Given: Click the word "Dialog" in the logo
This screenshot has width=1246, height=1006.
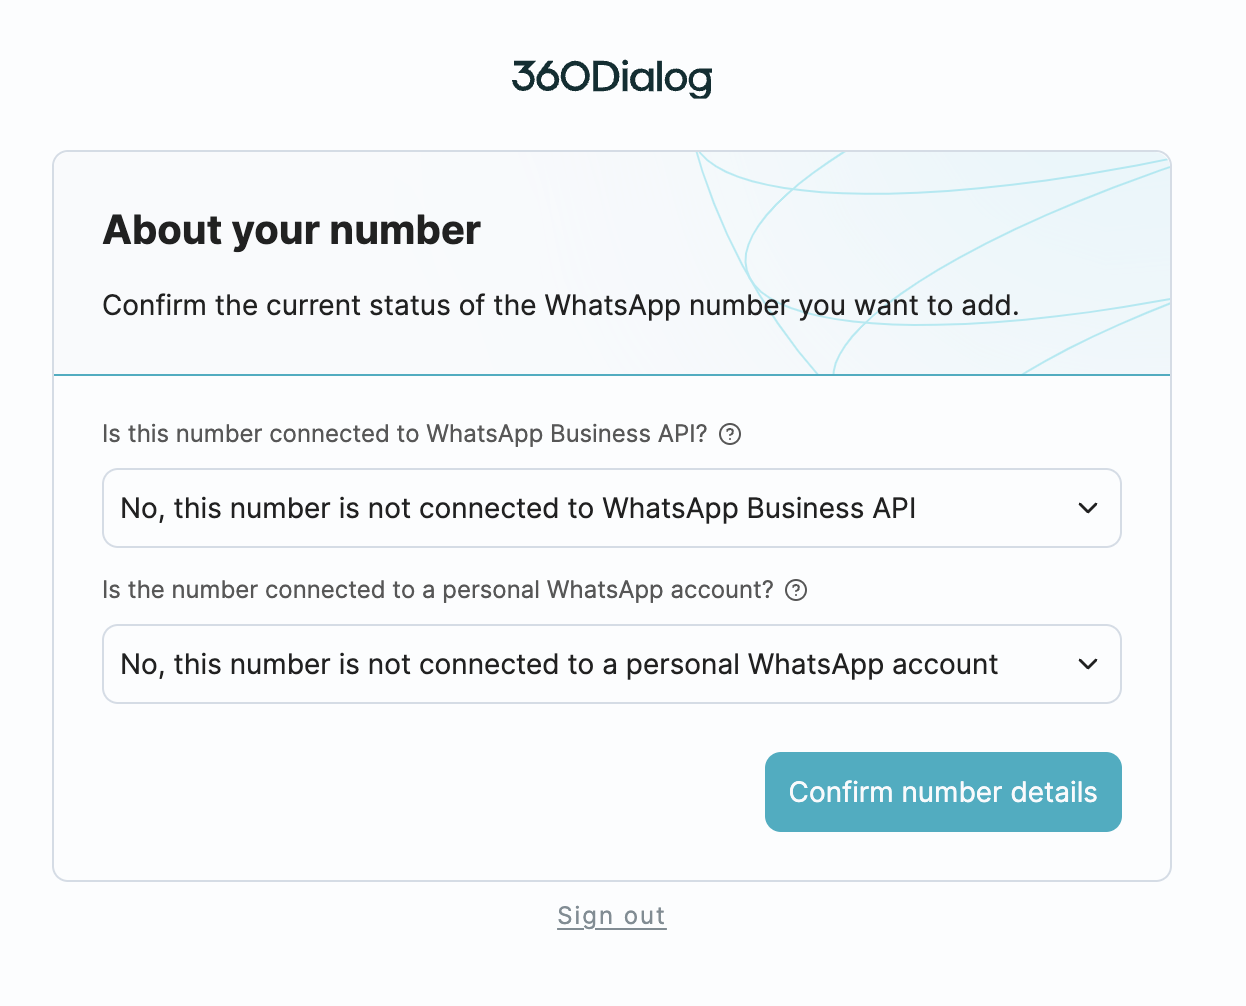Looking at the screenshot, I should click(x=651, y=78).
